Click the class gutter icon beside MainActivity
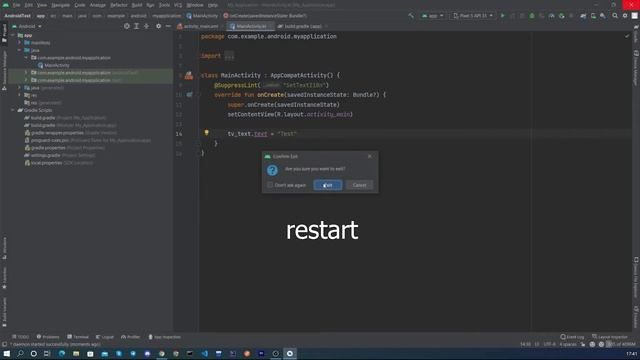The image size is (640, 360). (x=189, y=75)
